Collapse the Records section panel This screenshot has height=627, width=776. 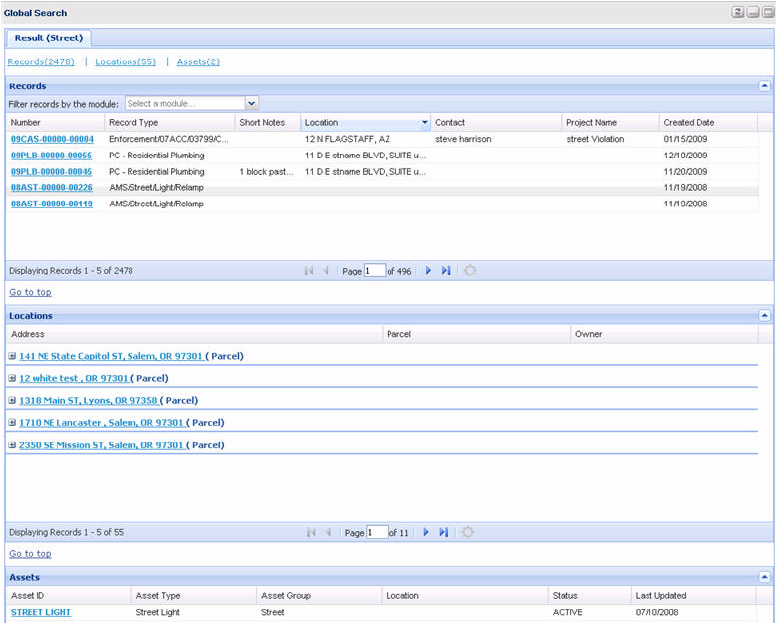click(764, 86)
